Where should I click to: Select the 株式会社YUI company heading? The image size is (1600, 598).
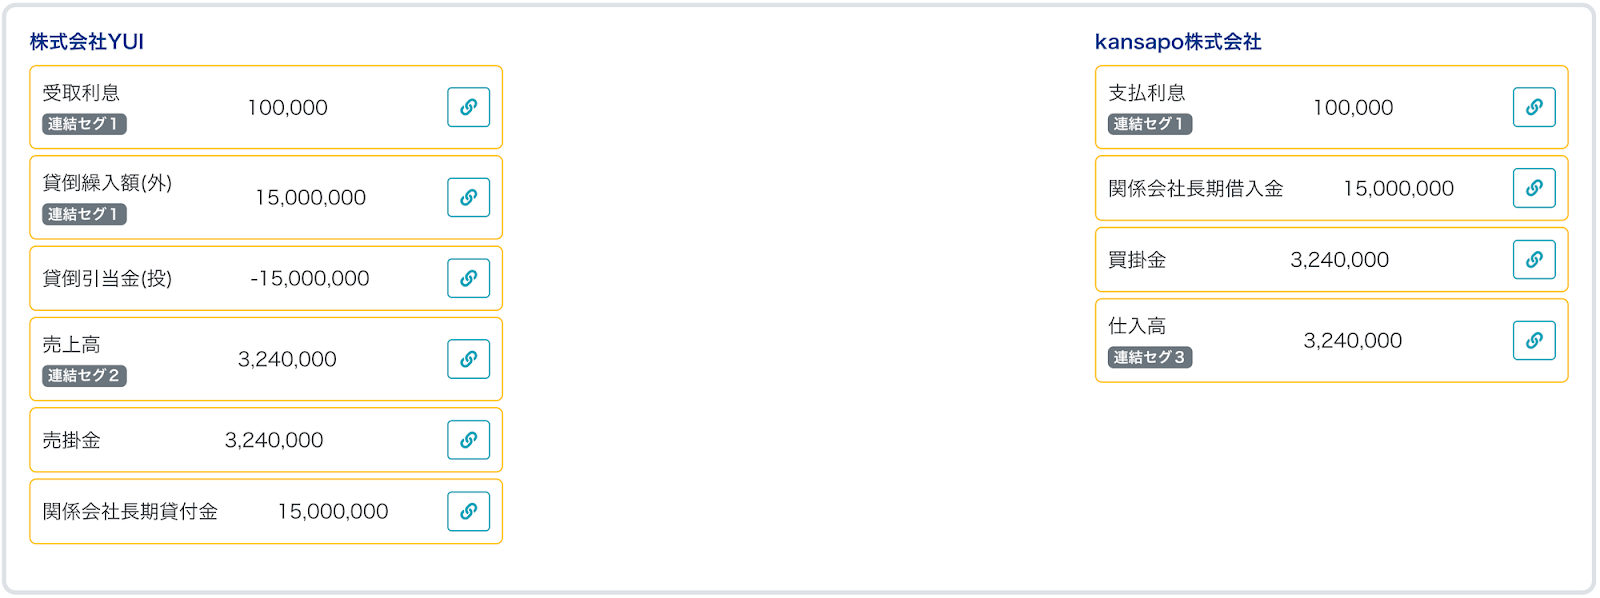pyautogui.click(x=87, y=42)
